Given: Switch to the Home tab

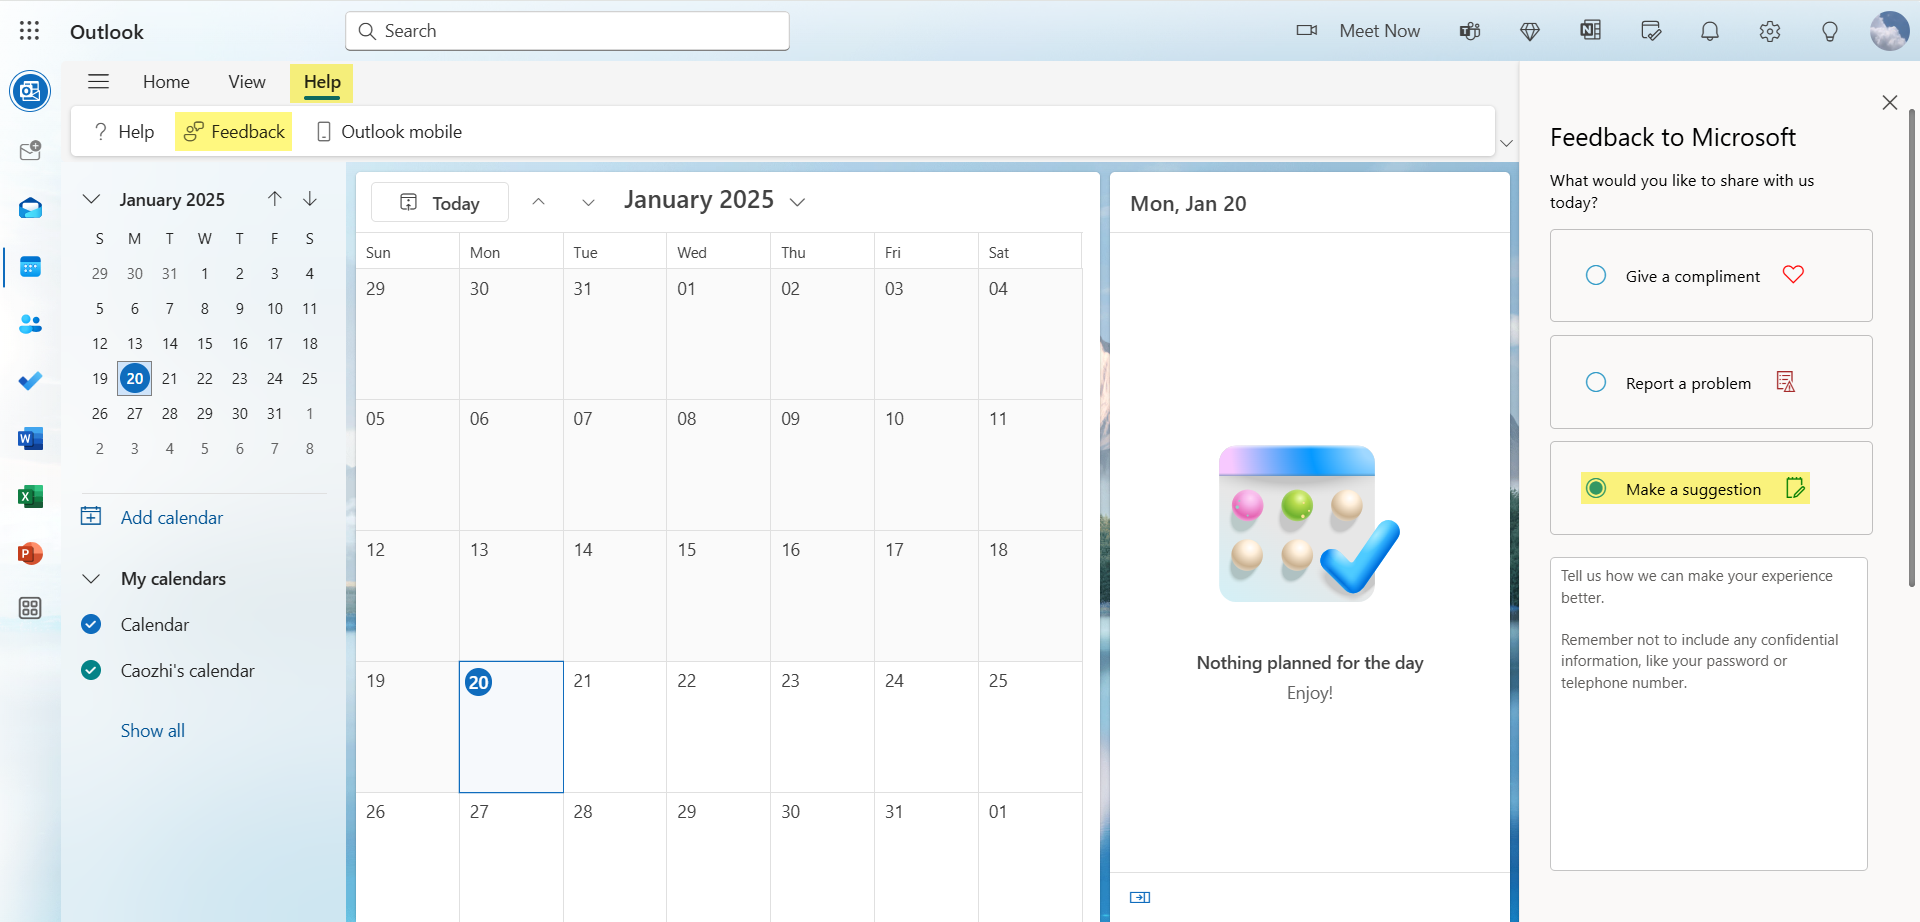Looking at the screenshot, I should pyautogui.click(x=166, y=82).
